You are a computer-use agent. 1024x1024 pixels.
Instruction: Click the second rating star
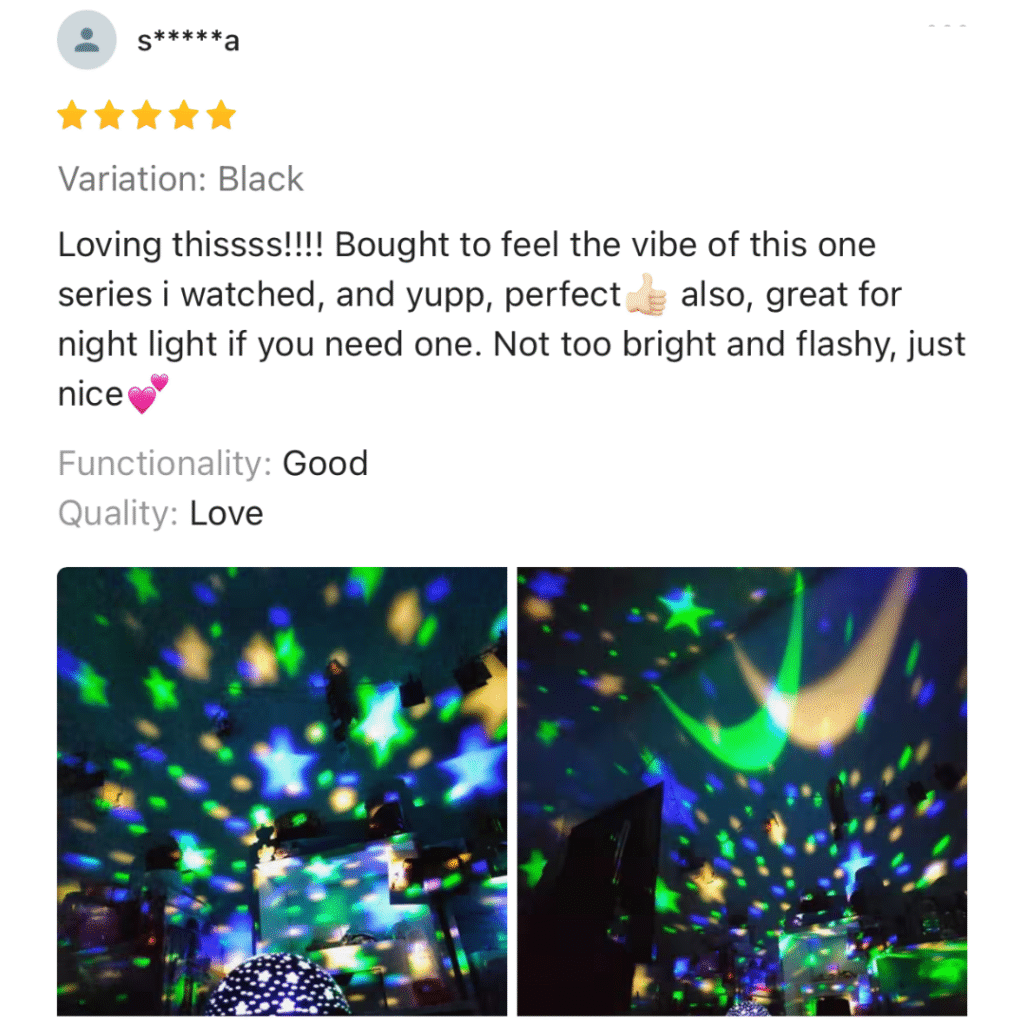coord(109,115)
